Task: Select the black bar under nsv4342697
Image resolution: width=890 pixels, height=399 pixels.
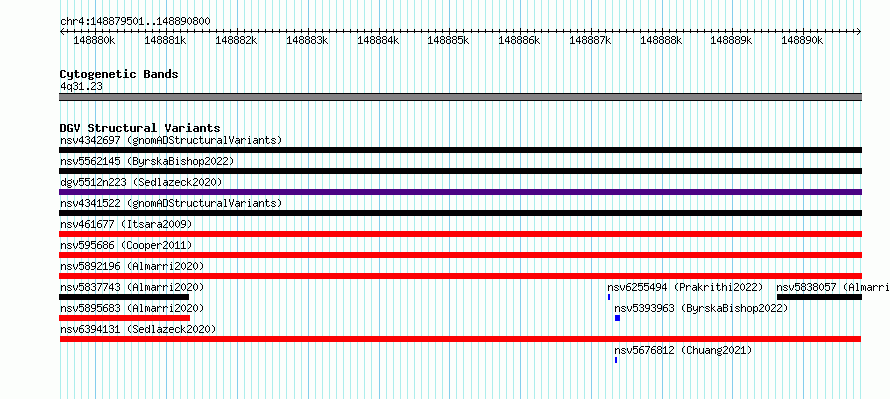Action: [460, 150]
